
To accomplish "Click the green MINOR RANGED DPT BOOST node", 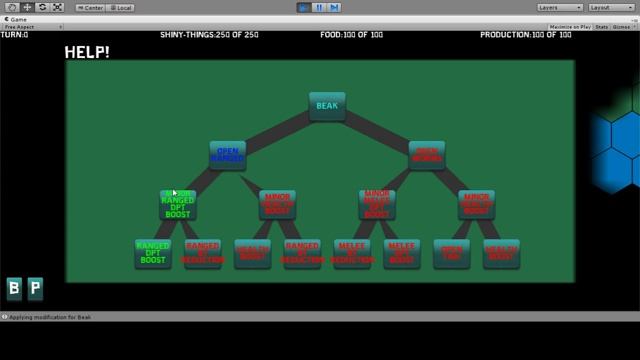I will (178, 204).
